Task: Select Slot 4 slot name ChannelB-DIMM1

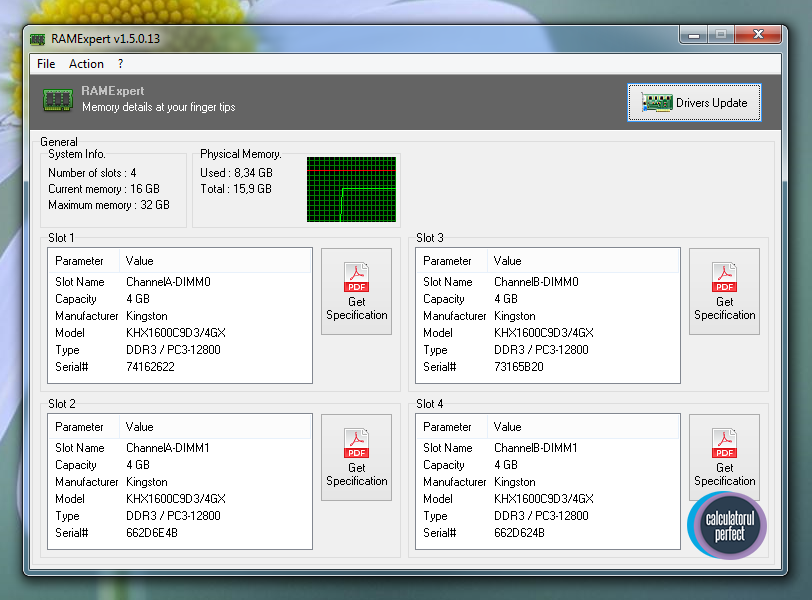Action: [x=536, y=448]
